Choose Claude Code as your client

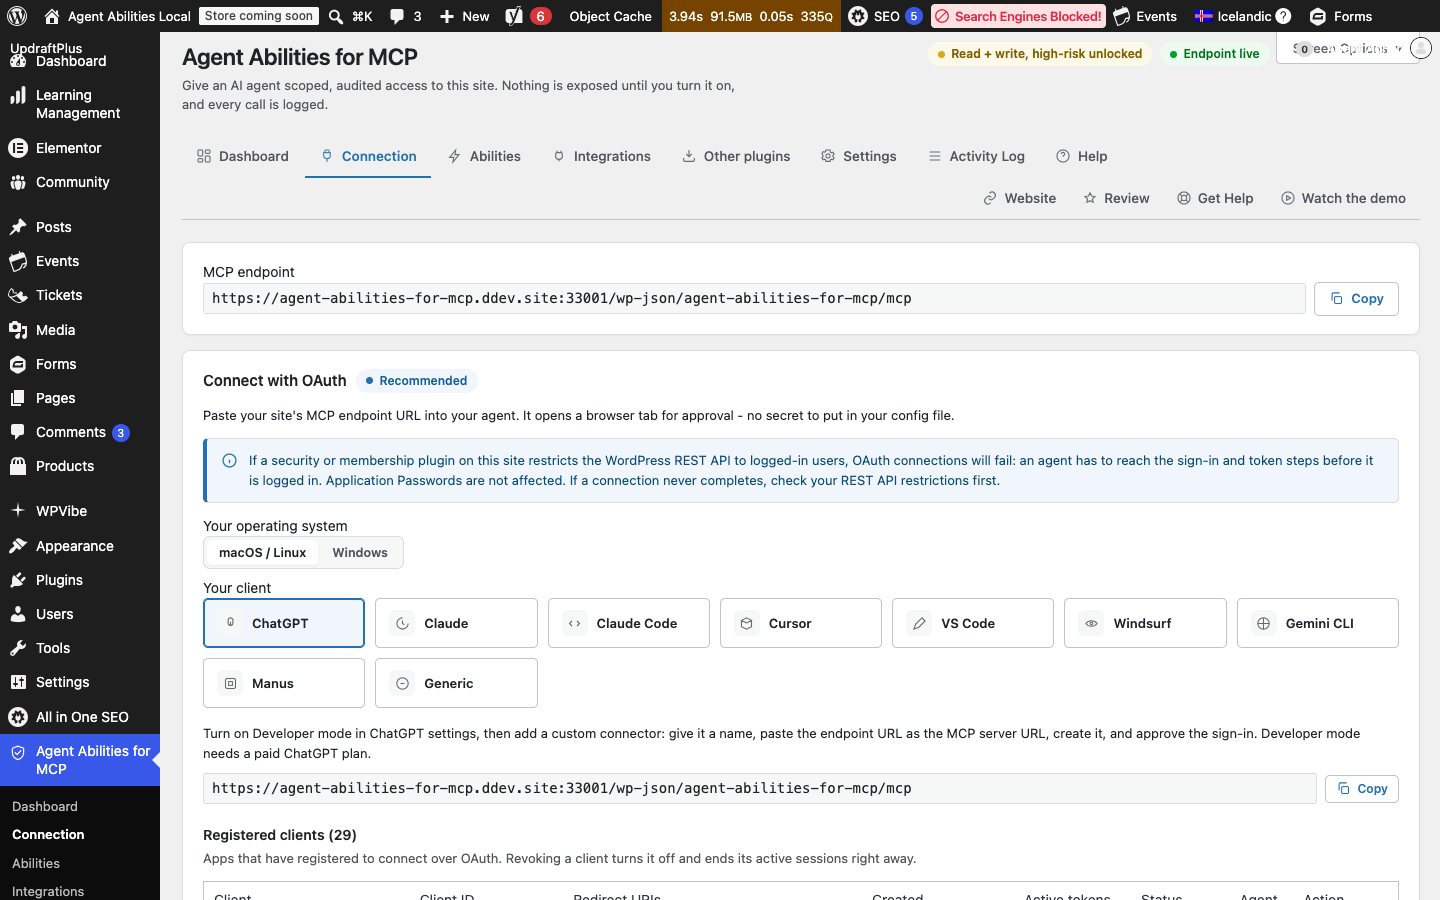(629, 623)
